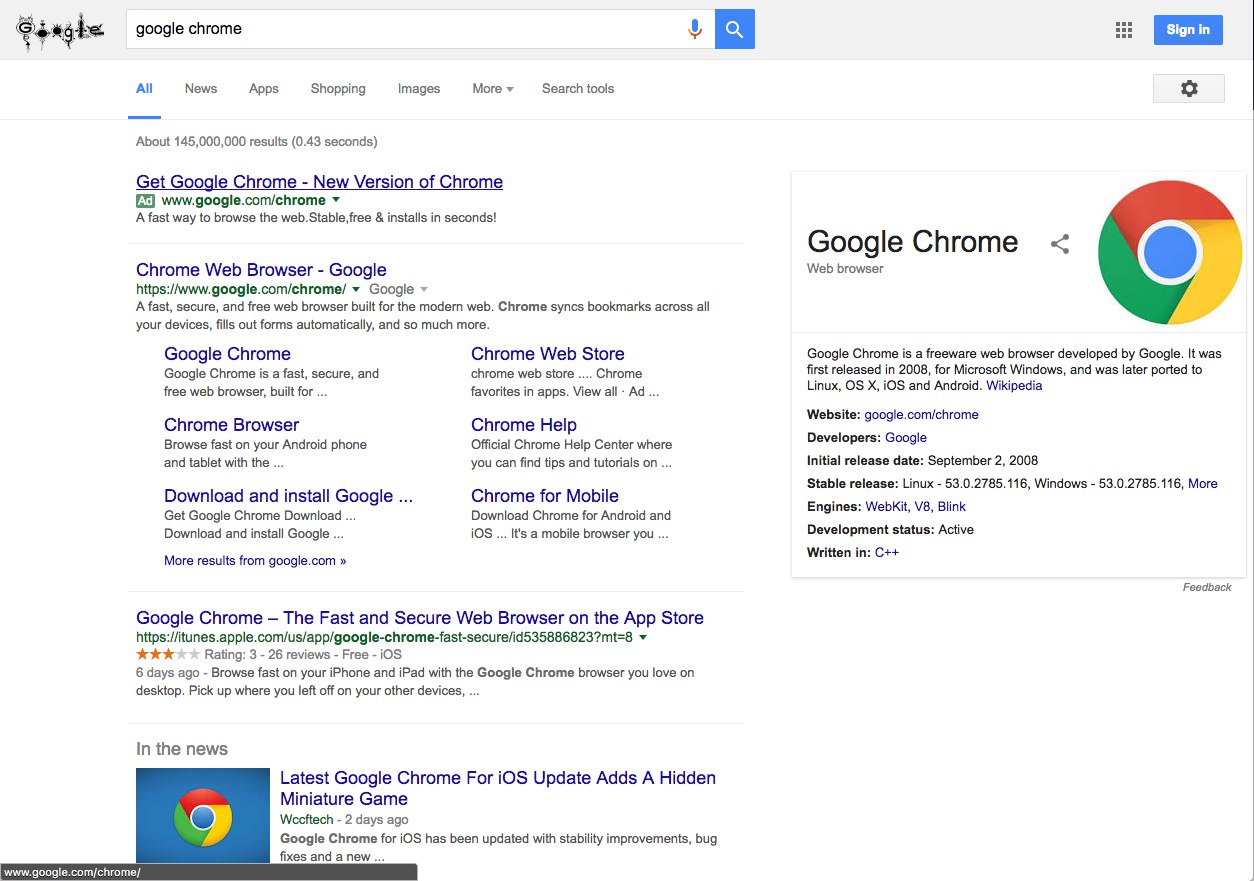Click 'Google Chrome' knowledge panel title

[912, 242]
